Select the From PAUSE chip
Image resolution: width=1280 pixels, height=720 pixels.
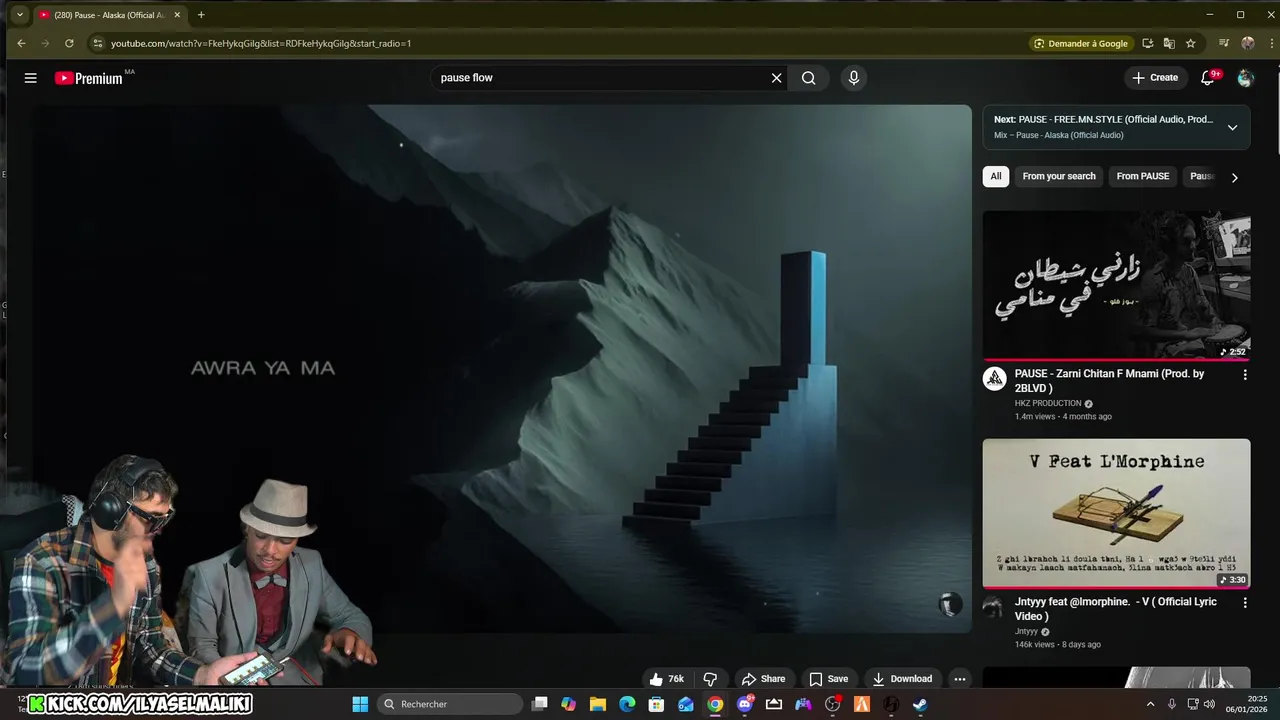1143,176
